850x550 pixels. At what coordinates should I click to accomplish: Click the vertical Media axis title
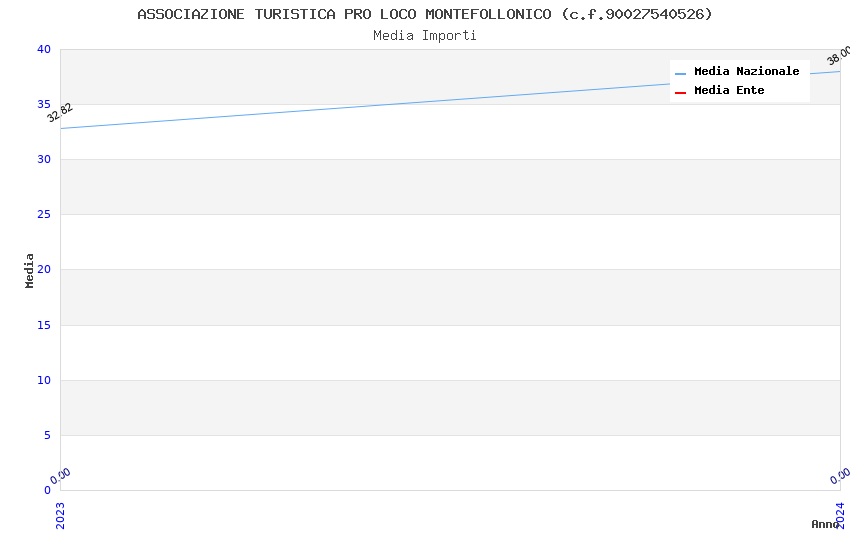pyautogui.click(x=29, y=270)
